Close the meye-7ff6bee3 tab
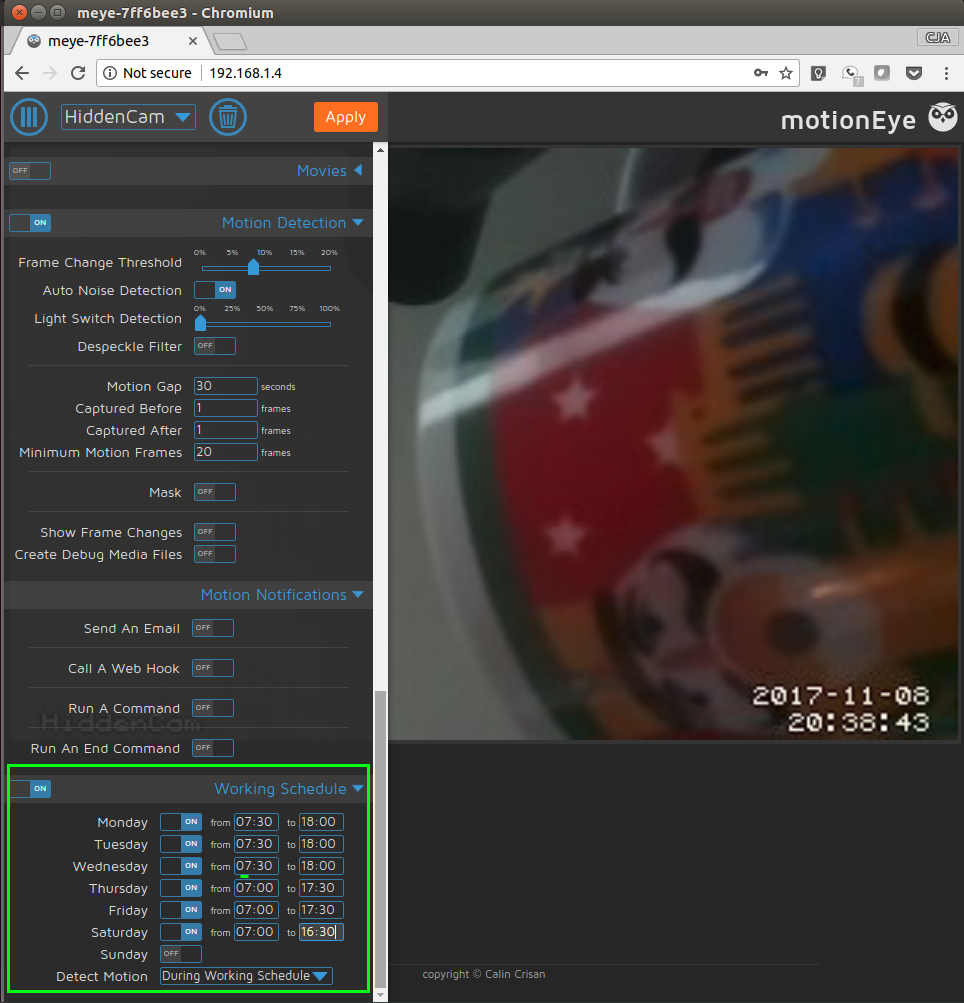 pos(193,41)
